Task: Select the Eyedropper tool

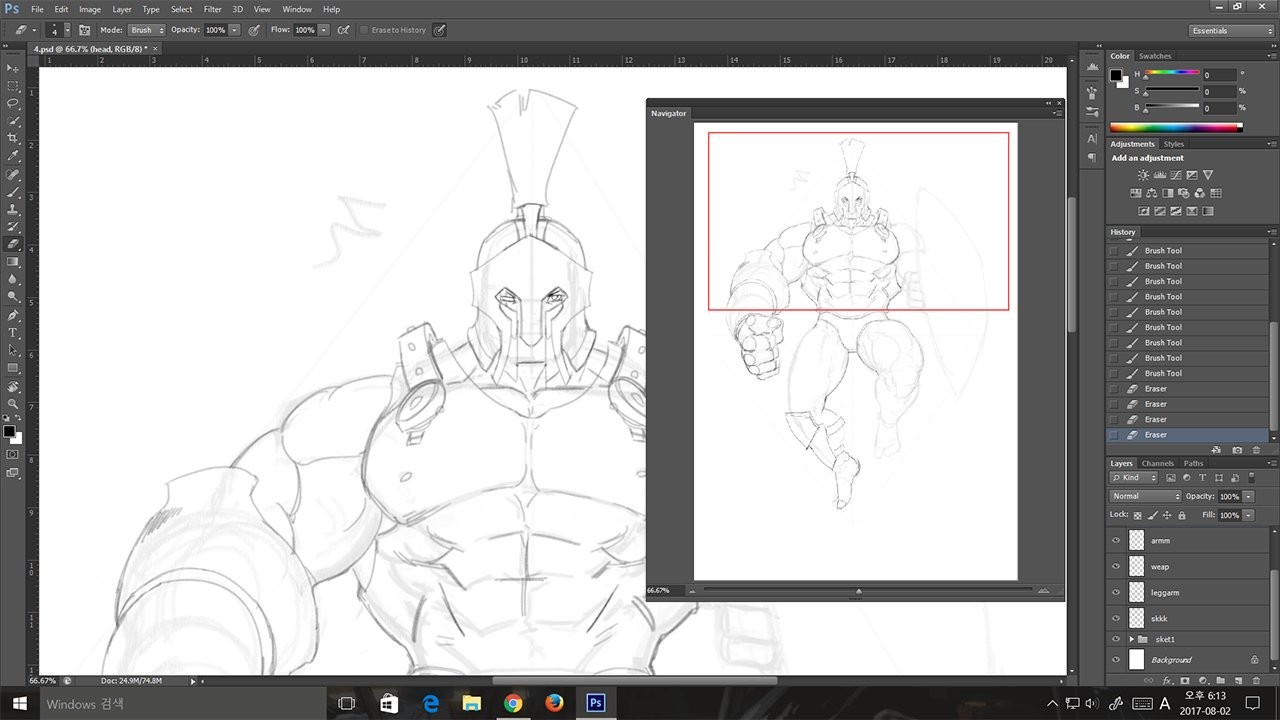Action: click(x=14, y=156)
